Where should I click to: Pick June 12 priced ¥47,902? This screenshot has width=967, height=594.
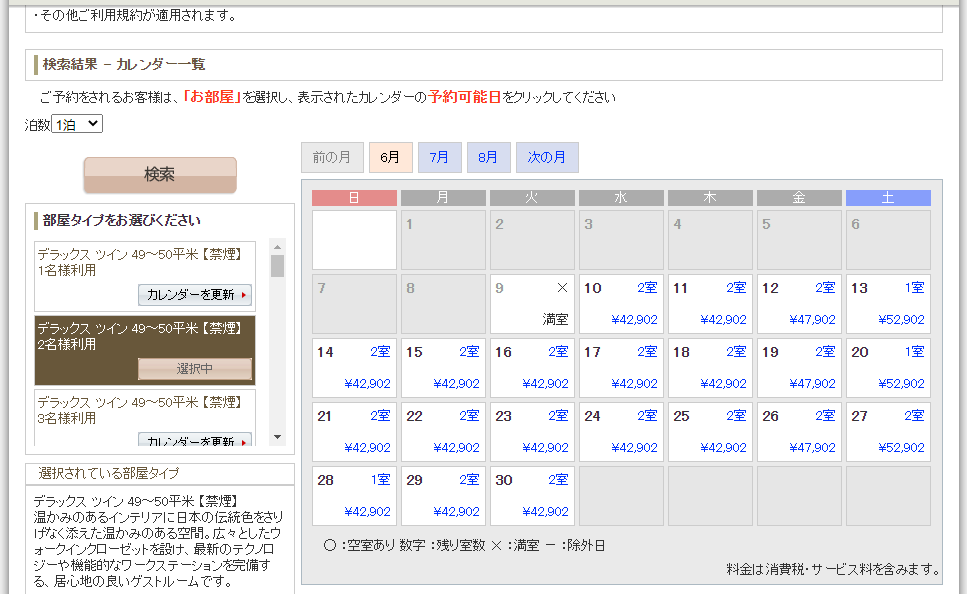[799, 304]
